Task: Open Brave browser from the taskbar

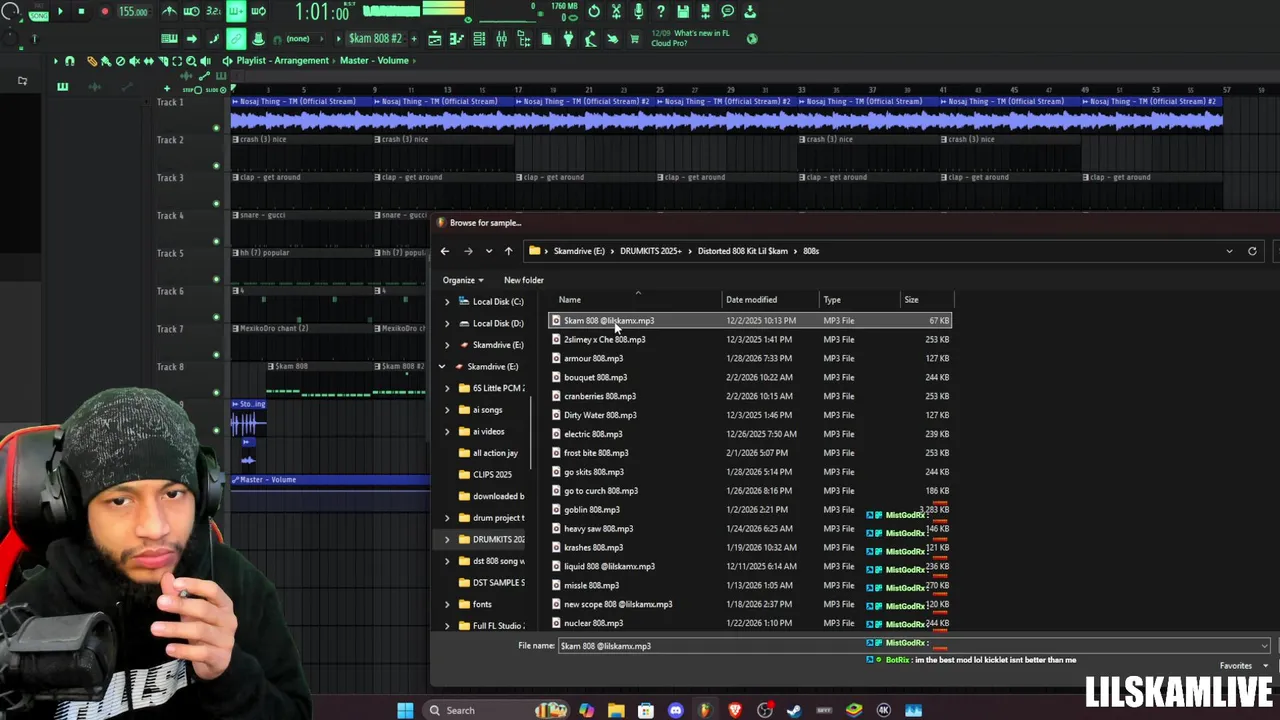Action: [x=735, y=710]
